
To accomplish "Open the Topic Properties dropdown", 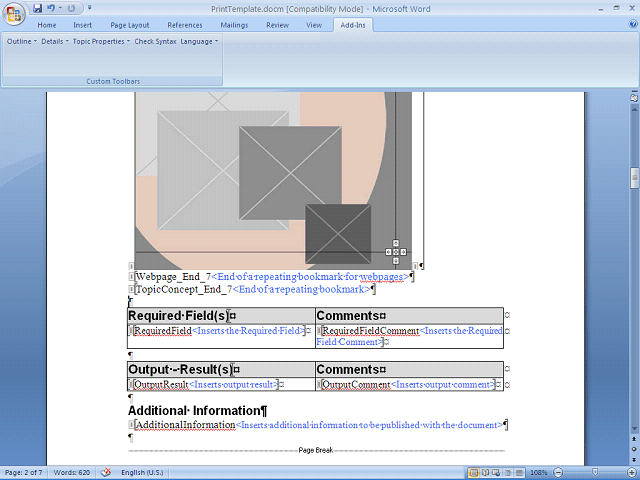I will (x=101, y=41).
